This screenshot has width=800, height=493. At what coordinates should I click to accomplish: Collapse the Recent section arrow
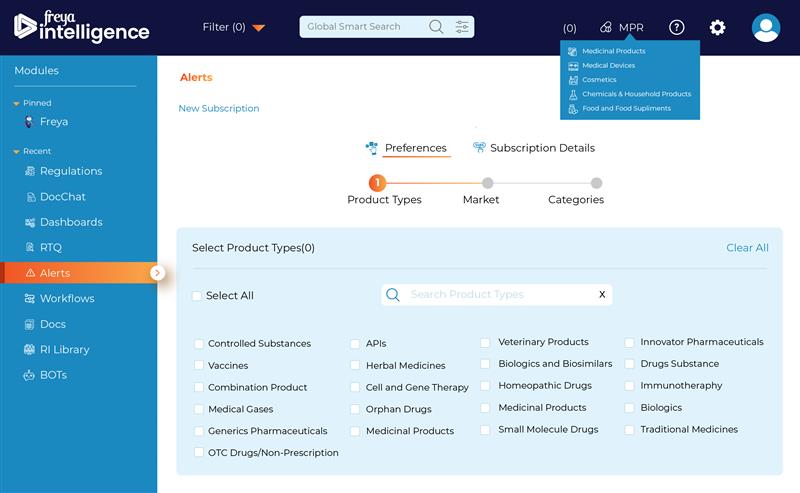point(16,152)
